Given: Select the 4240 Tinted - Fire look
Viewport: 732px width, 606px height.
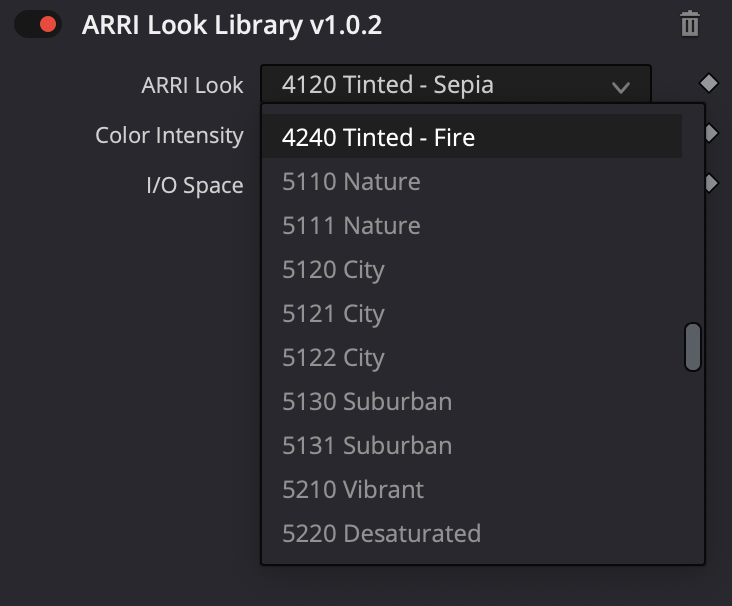Looking at the screenshot, I should [x=472, y=136].
